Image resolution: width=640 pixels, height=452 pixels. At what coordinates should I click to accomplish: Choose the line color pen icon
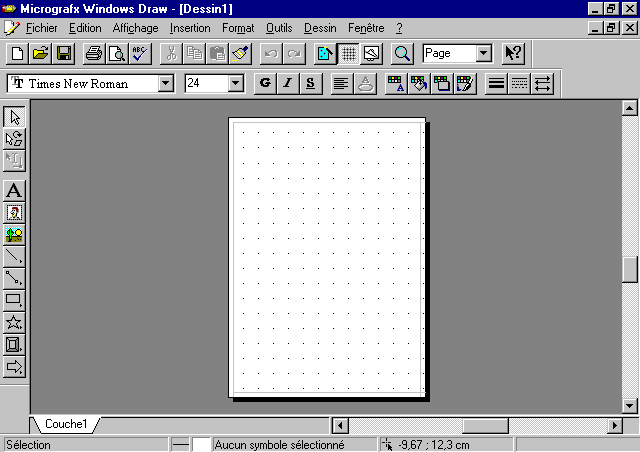click(465, 84)
